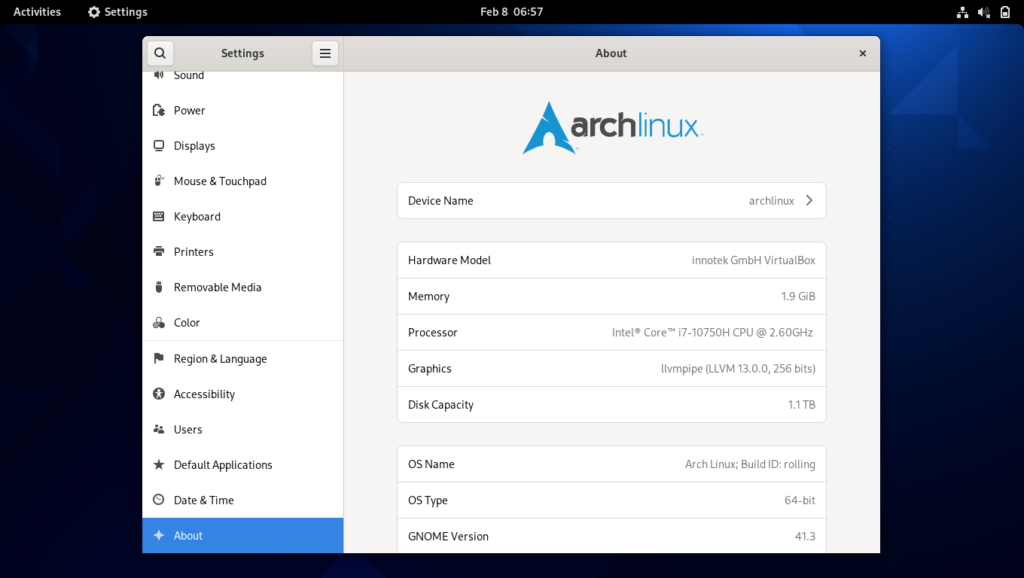The image size is (1024, 578).
Task: Click the Users settings icon
Action: point(159,429)
